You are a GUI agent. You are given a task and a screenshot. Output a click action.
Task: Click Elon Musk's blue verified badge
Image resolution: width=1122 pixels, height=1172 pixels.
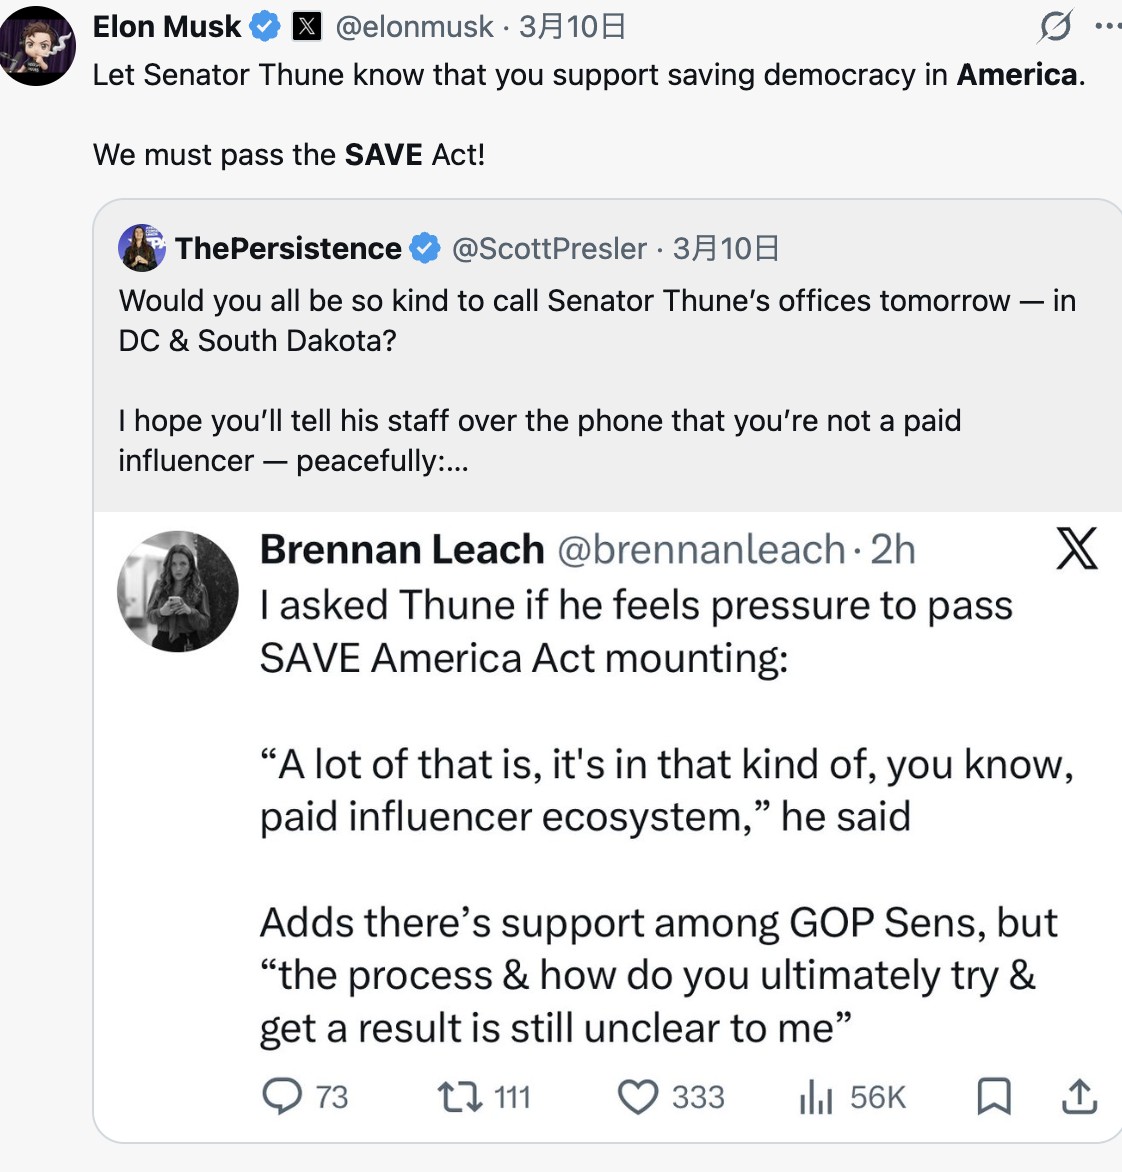pyautogui.click(x=265, y=27)
